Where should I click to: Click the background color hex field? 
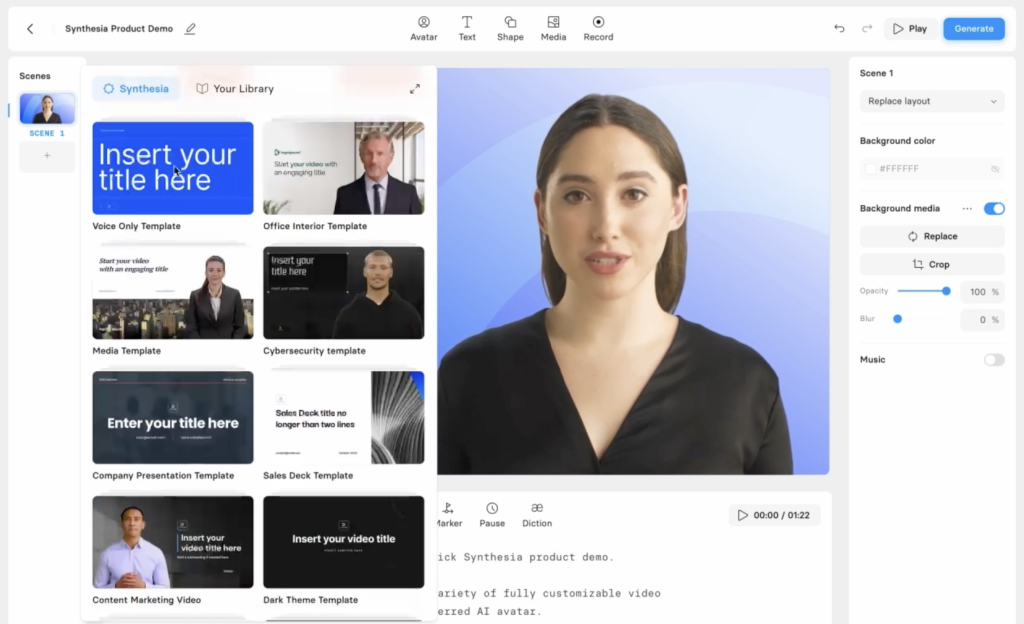(932, 168)
